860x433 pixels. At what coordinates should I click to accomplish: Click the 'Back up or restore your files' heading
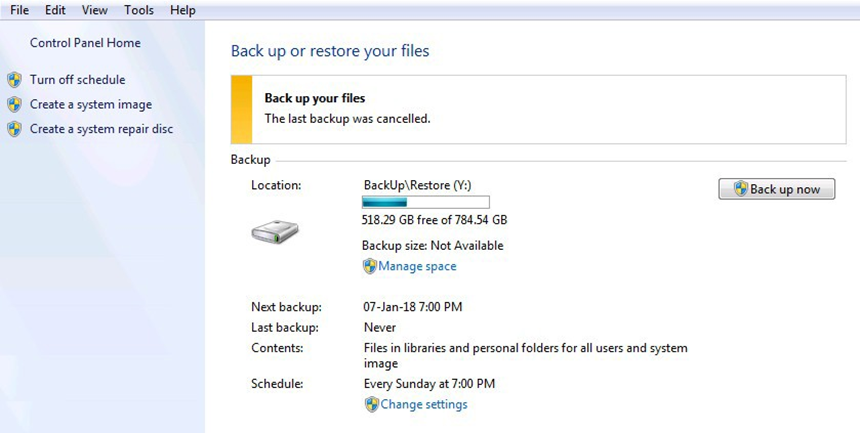pyautogui.click(x=330, y=50)
